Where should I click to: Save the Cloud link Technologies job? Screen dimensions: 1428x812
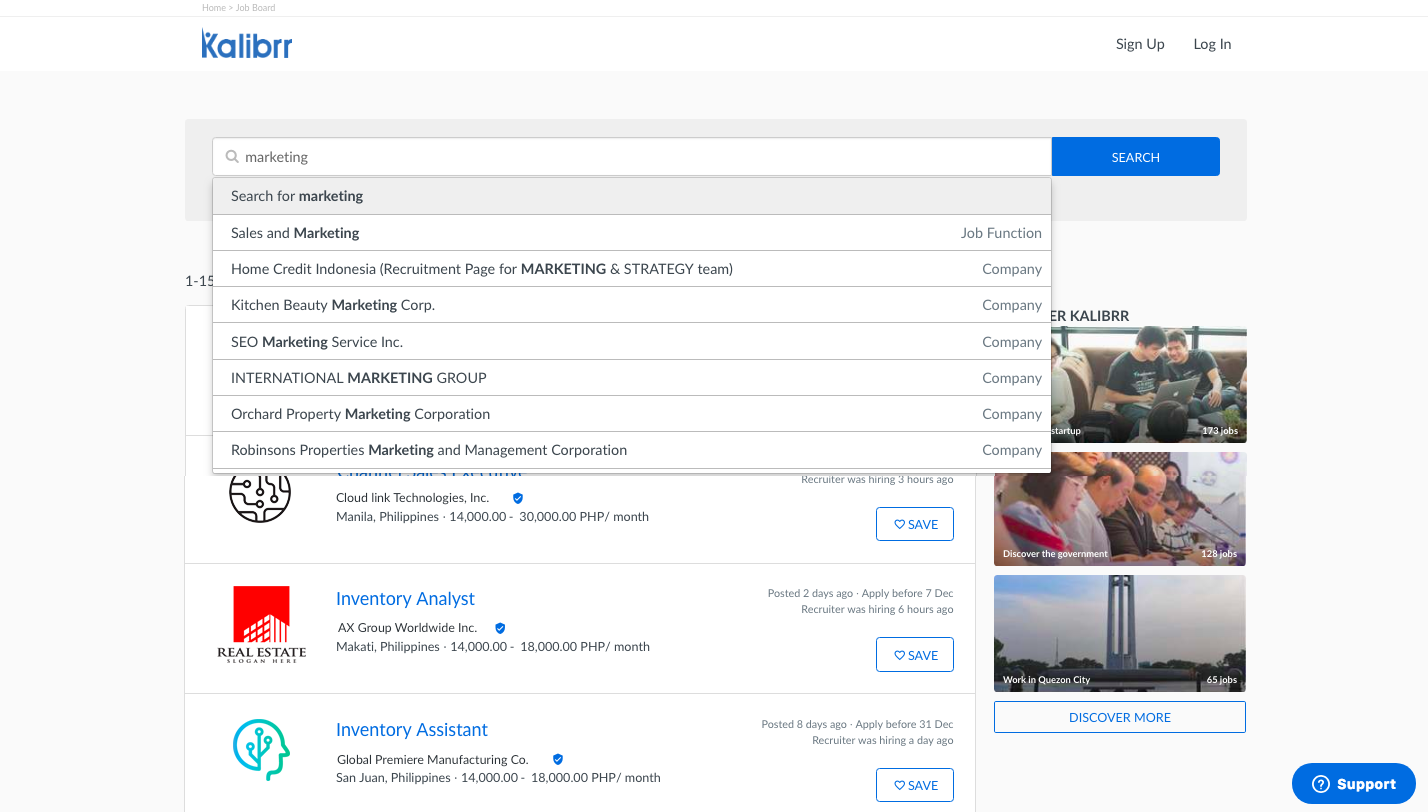click(x=914, y=524)
